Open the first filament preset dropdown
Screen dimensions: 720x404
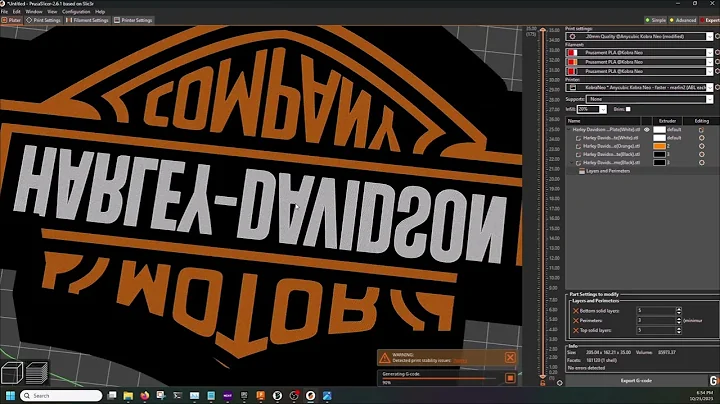tap(709, 52)
